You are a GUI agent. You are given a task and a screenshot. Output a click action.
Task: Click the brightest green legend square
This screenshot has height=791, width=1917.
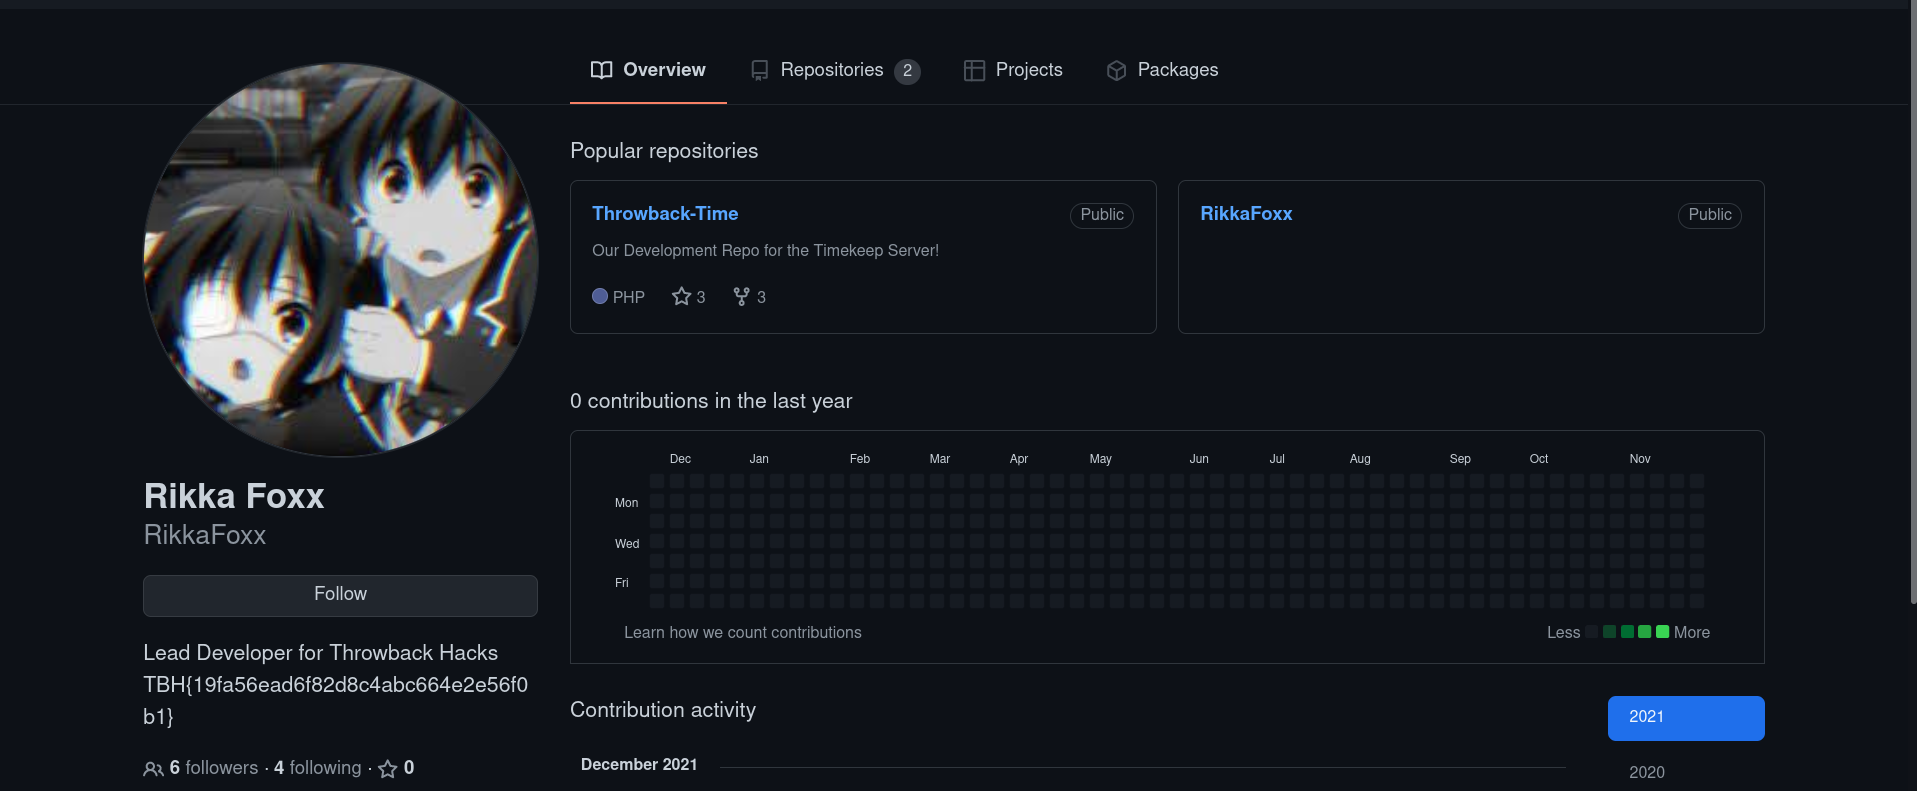click(1662, 632)
